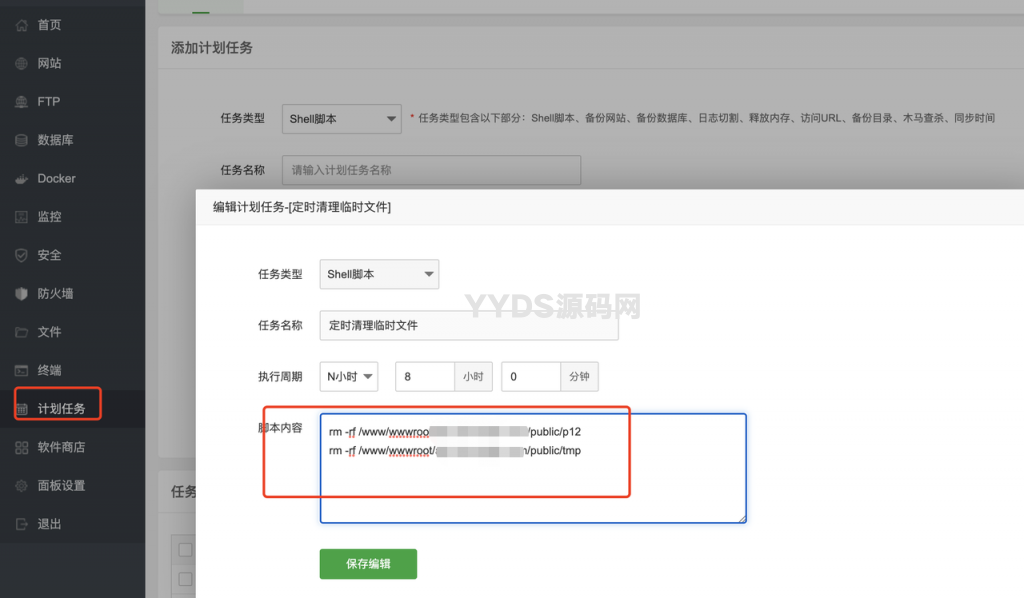Screen dimensions: 1024x598
Task: Click inside the 脚本内容 script textarea
Action: coord(530,470)
